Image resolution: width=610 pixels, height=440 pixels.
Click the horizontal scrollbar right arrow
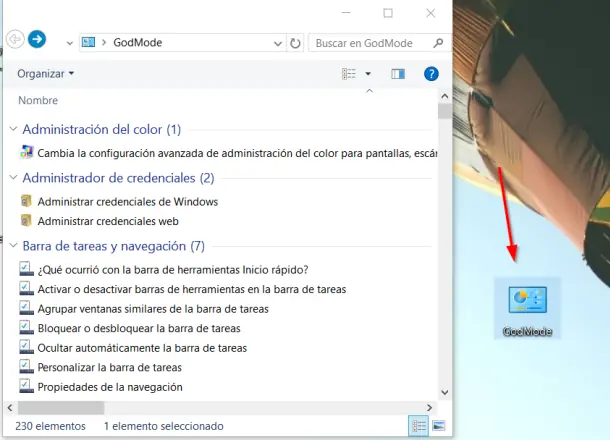429,408
